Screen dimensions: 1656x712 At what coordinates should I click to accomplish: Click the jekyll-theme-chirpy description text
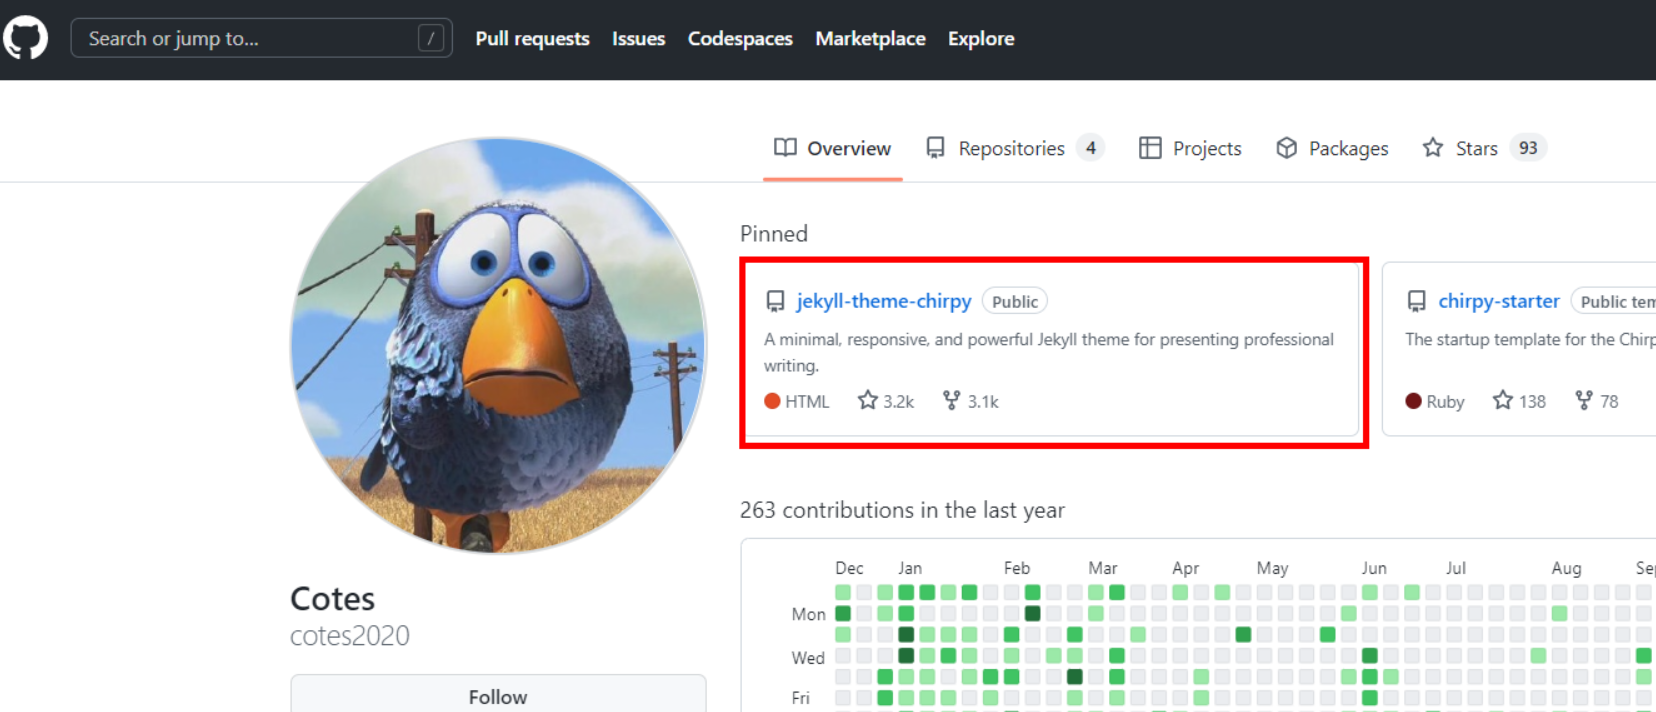coord(1049,352)
